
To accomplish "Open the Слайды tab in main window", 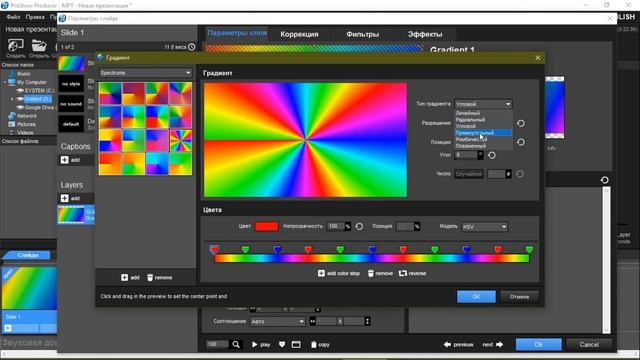I will (28, 255).
